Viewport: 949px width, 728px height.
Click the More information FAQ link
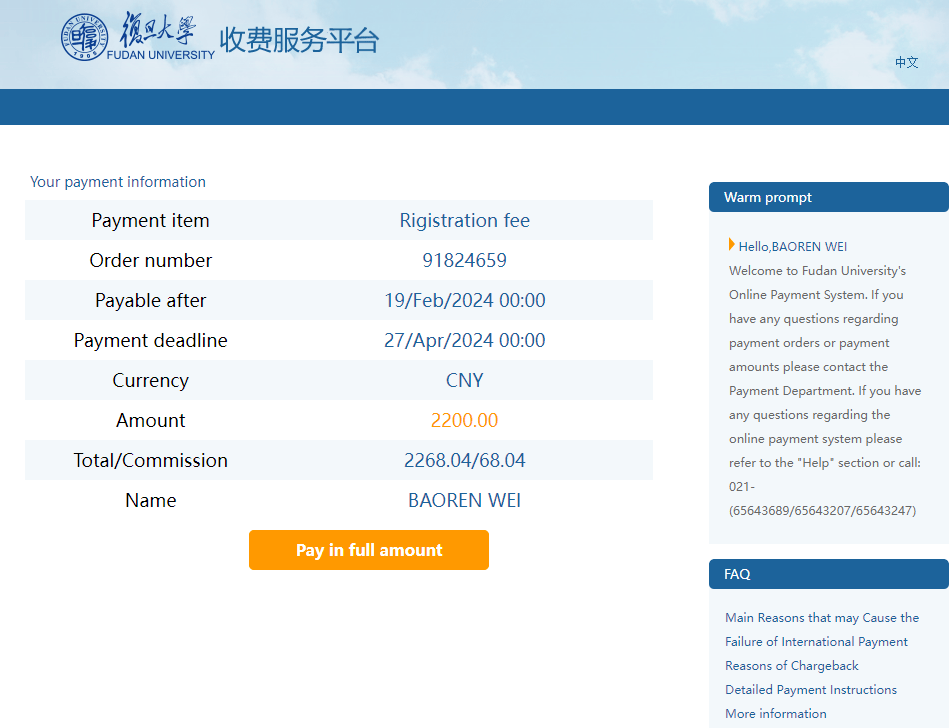775,713
